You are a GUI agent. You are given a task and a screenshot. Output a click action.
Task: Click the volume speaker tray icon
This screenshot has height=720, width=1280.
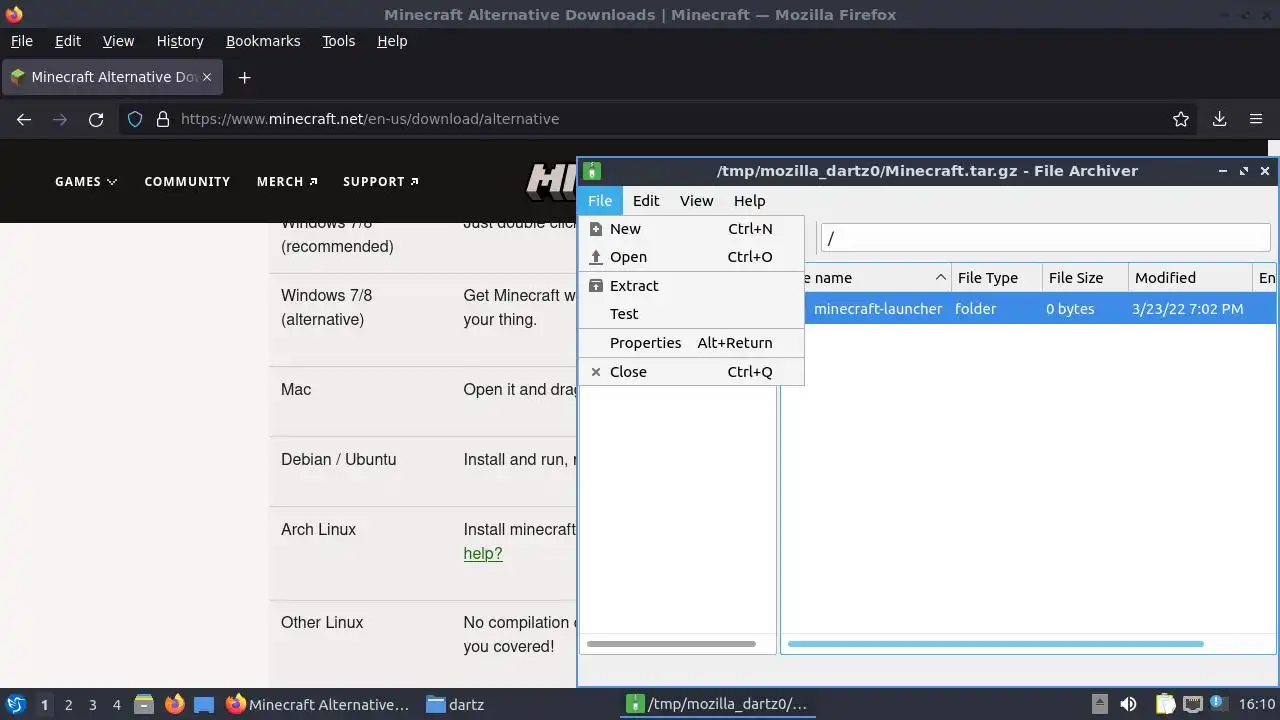pyautogui.click(x=1128, y=705)
